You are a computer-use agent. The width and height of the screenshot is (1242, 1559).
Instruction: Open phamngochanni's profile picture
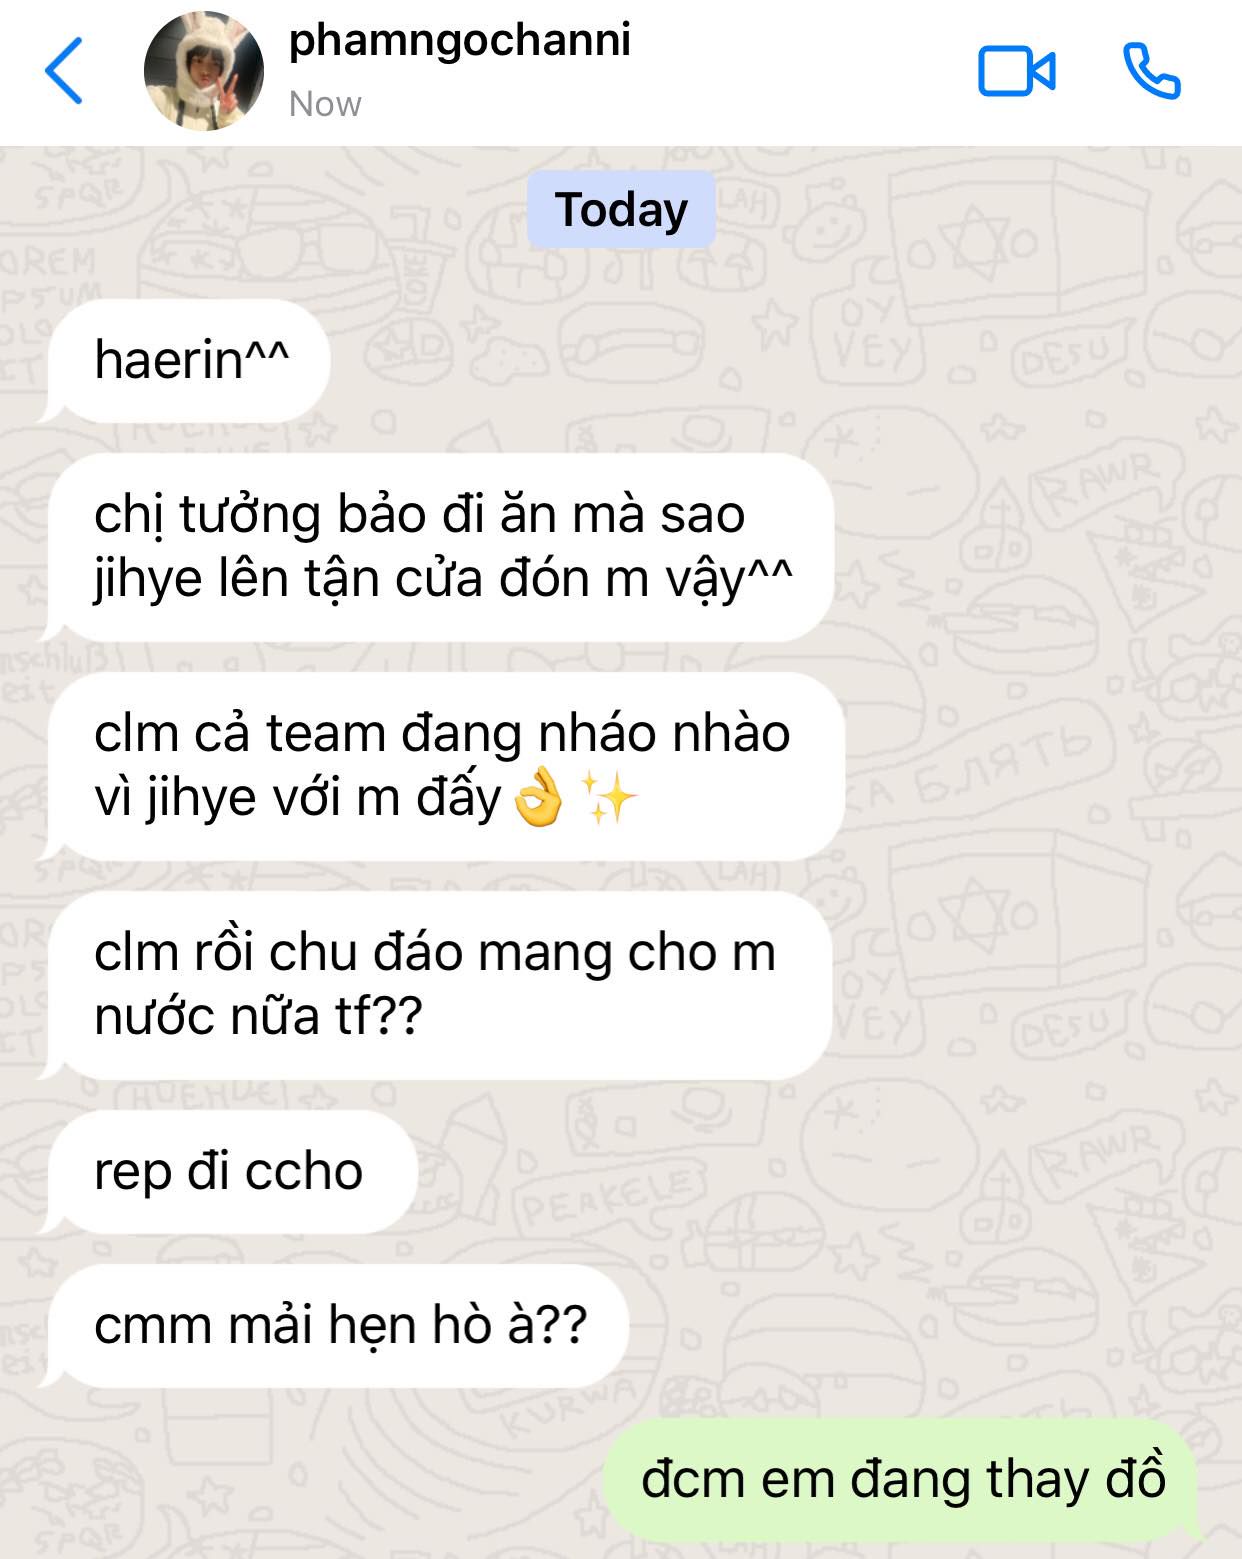click(x=204, y=71)
